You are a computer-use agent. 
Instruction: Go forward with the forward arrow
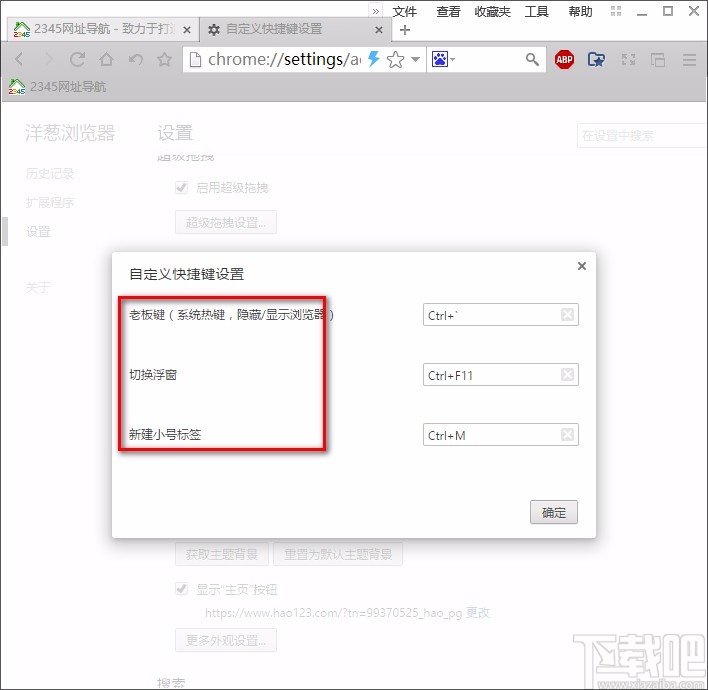pos(49,59)
